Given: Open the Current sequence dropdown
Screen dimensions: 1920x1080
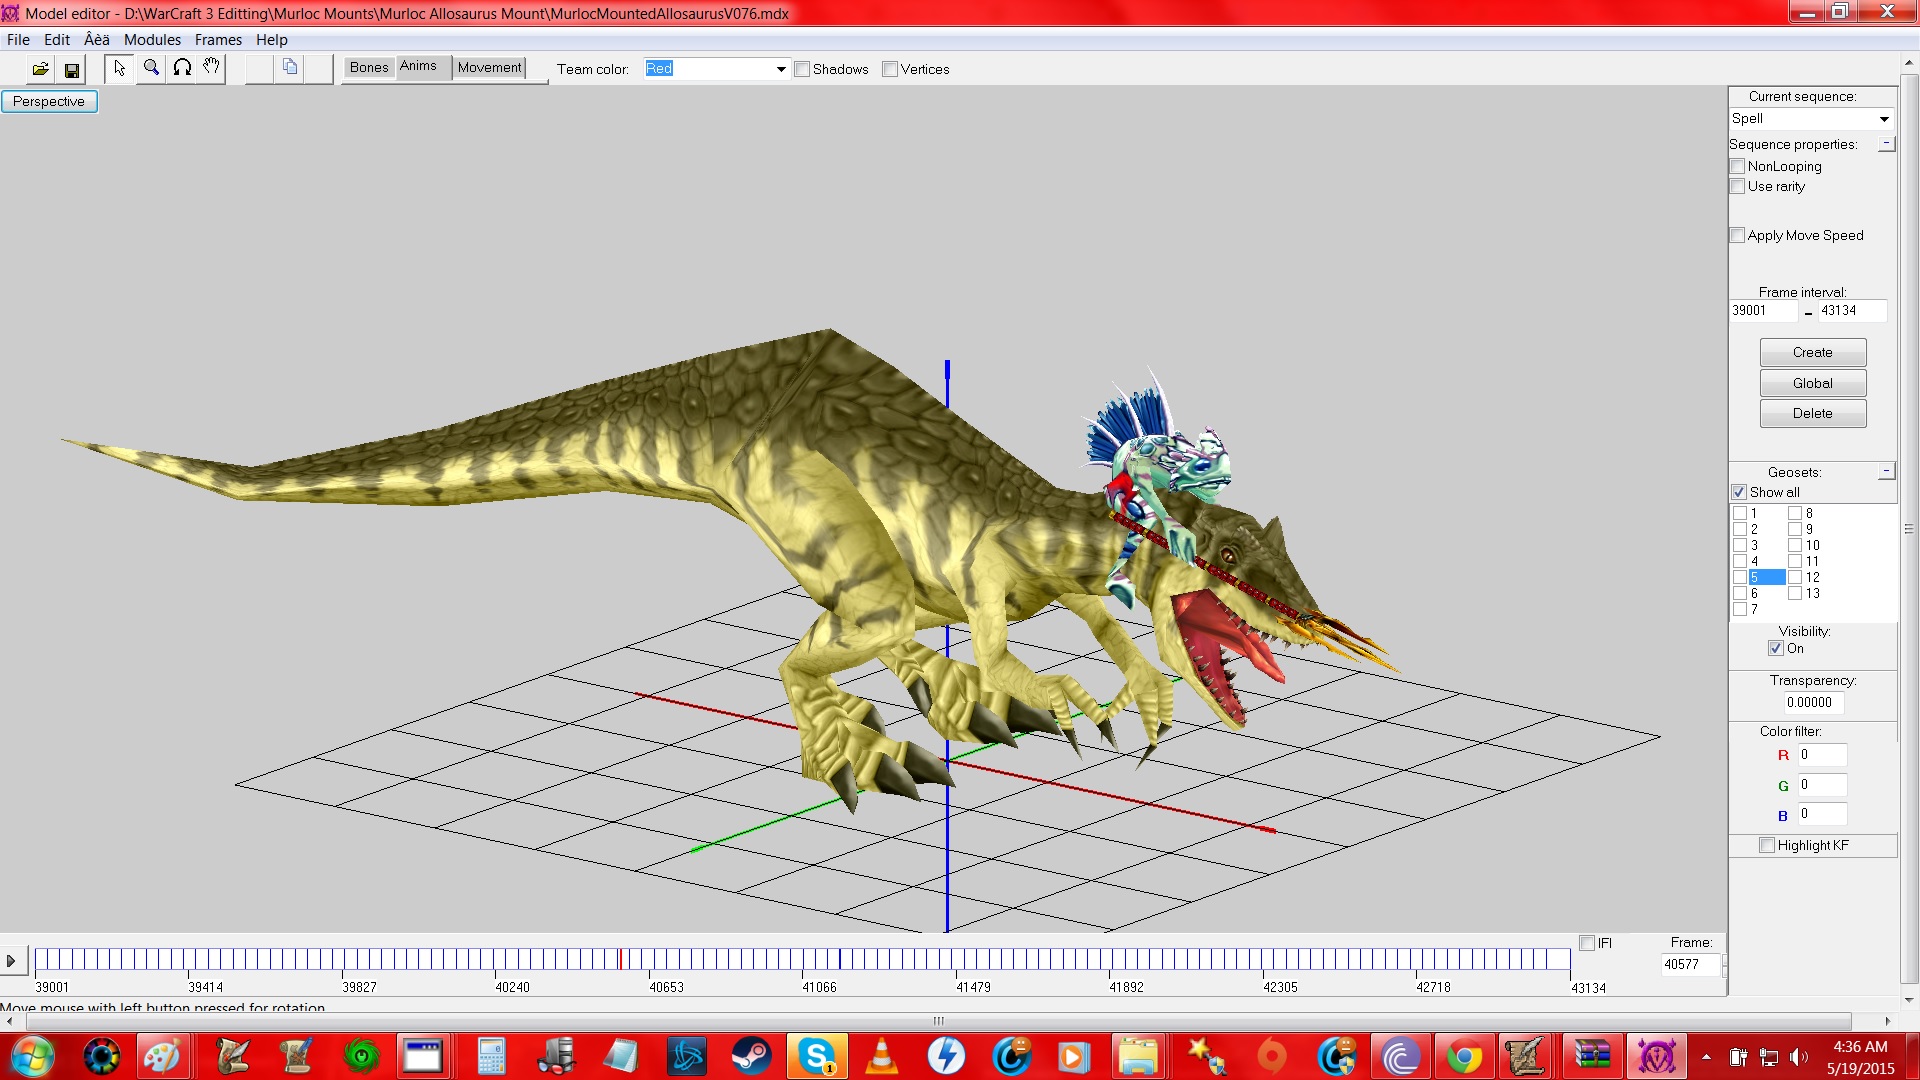Looking at the screenshot, I should point(1884,119).
